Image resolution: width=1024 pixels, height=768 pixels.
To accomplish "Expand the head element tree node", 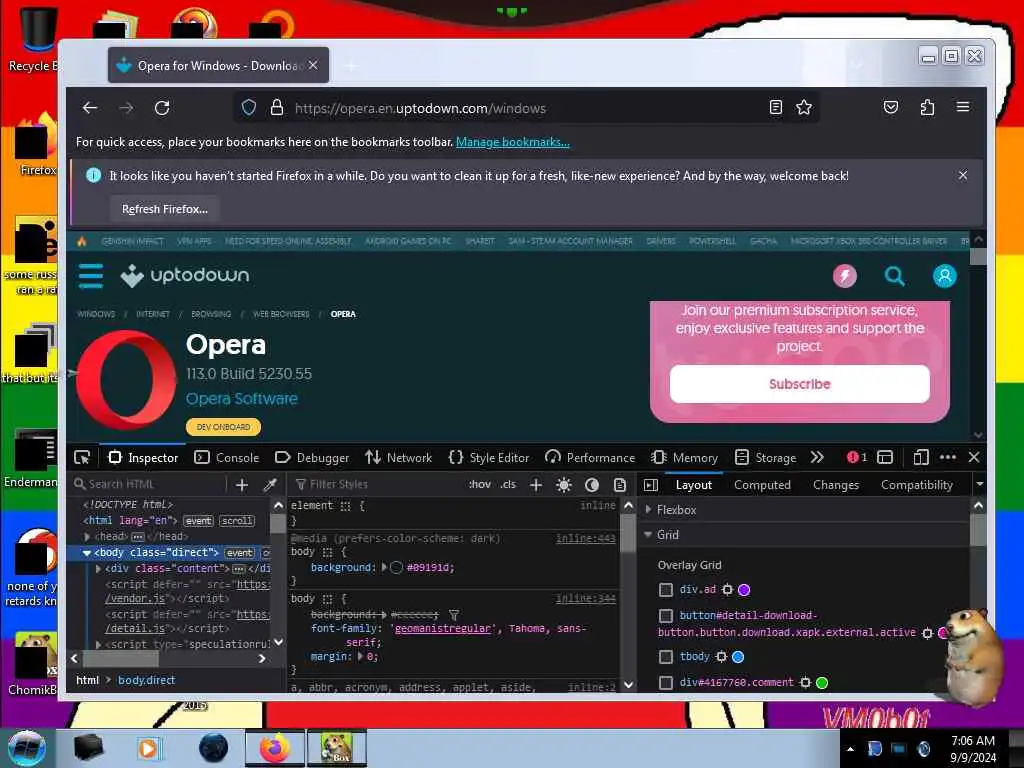I will coord(88,536).
